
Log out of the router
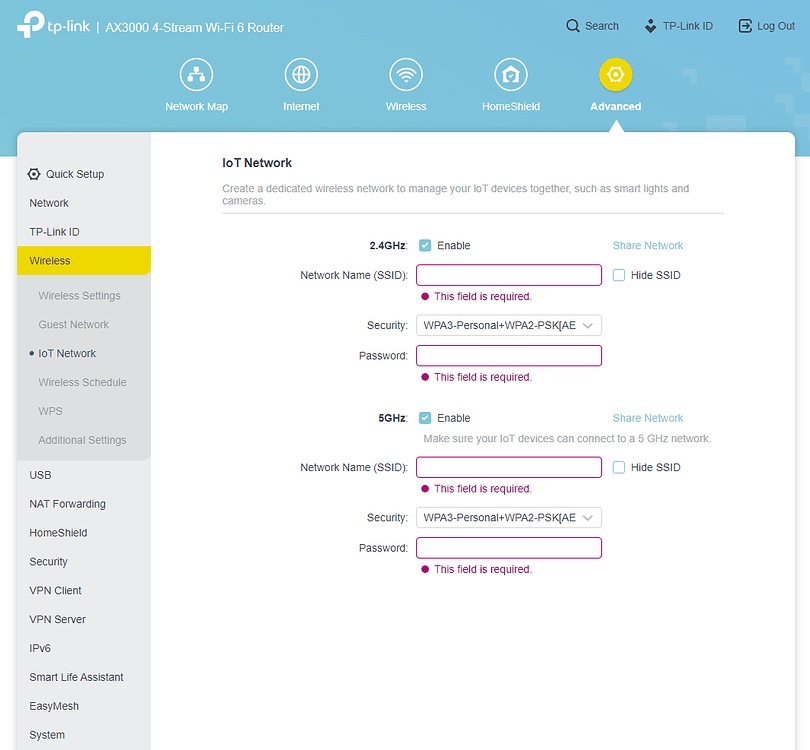coord(766,25)
